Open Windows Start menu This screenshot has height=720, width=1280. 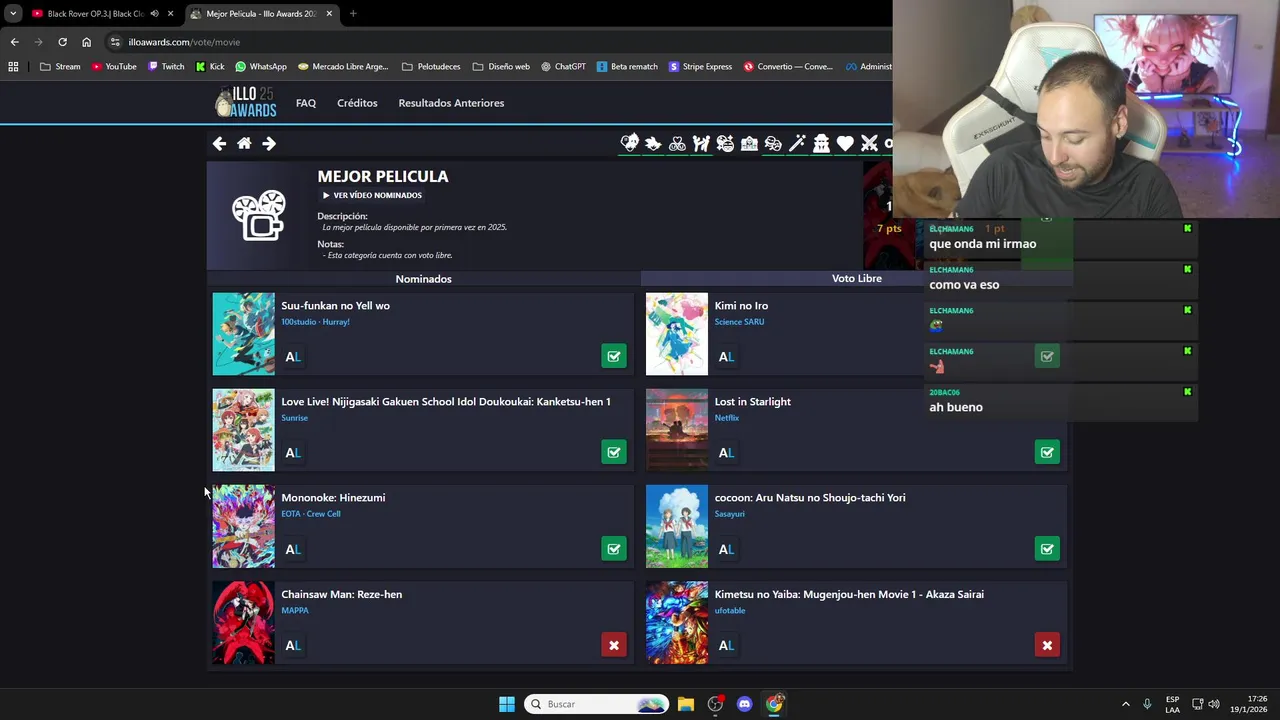[x=507, y=704]
